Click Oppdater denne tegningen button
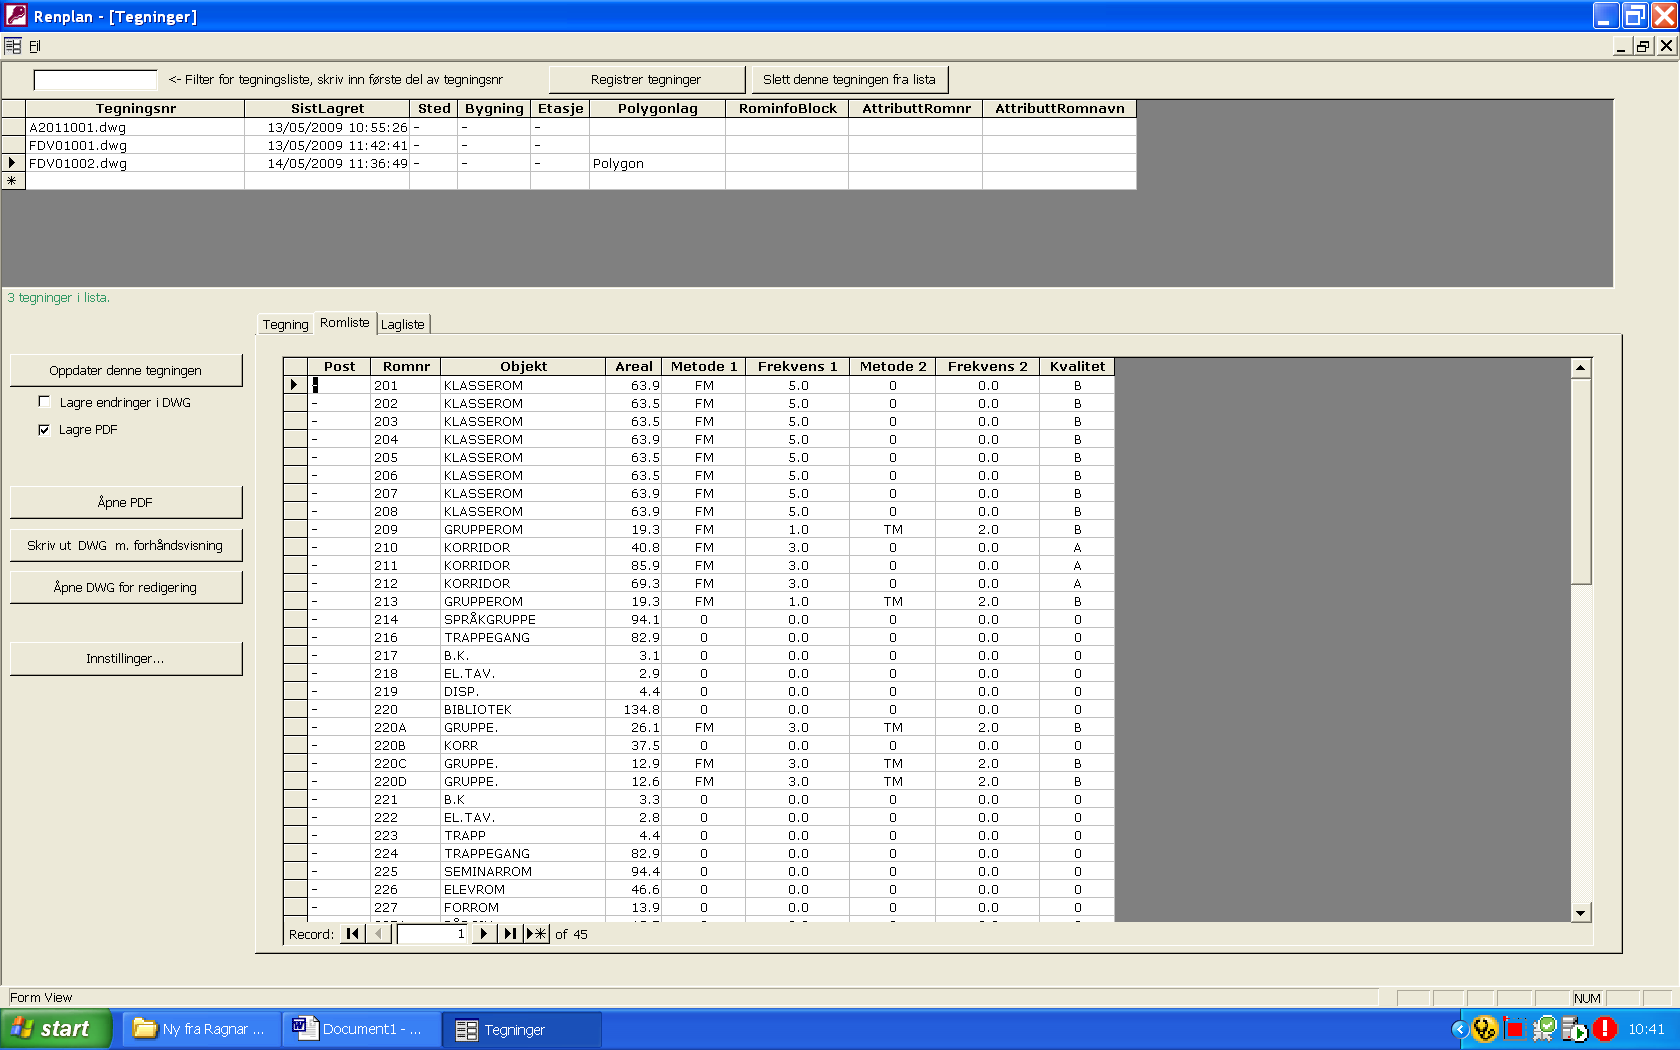This screenshot has width=1680, height=1050. point(126,370)
